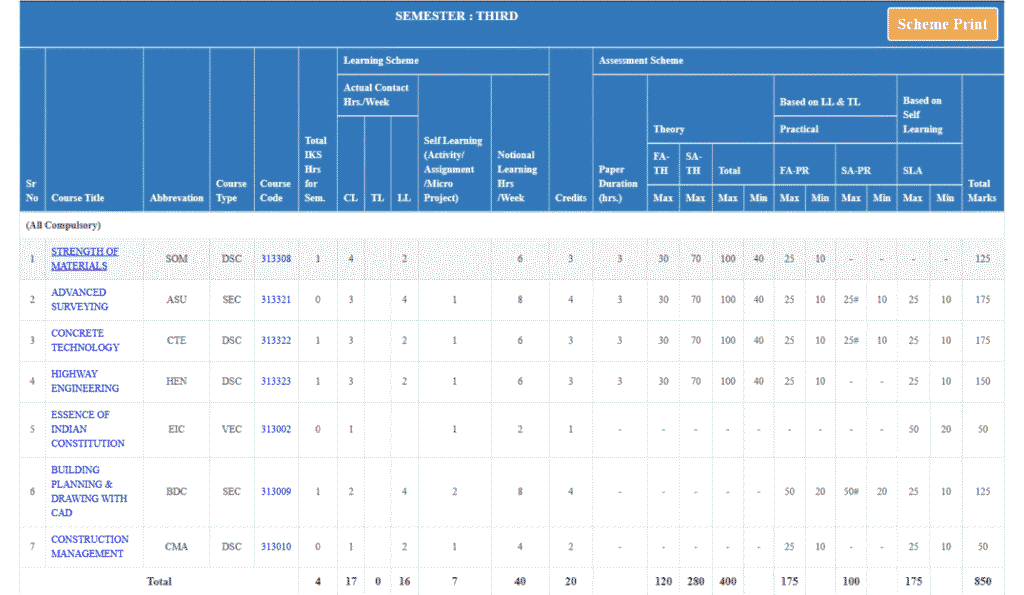The width and height of the screenshot is (1024, 595).
Task: Open course code 313009 link
Action: [276, 491]
